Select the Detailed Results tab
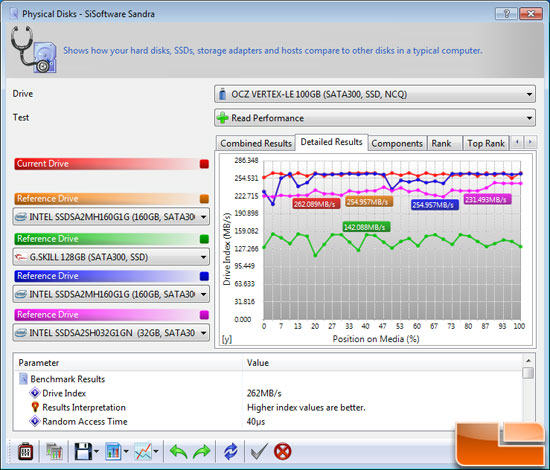This screenshot has height=470, width=550. pyautogui.click(x=331, y=142)
